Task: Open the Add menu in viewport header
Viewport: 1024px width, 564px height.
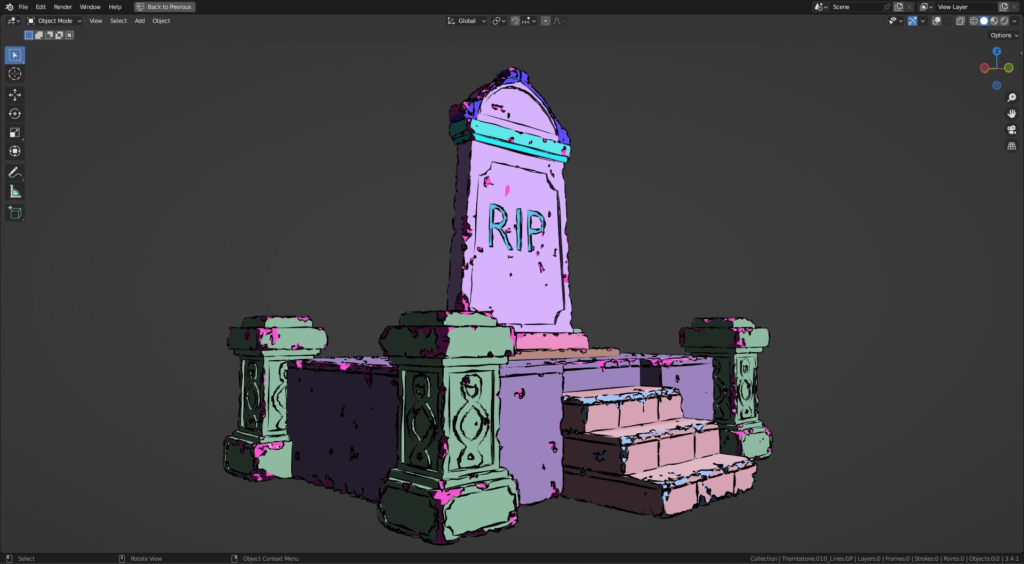Action: pos(140,21)
